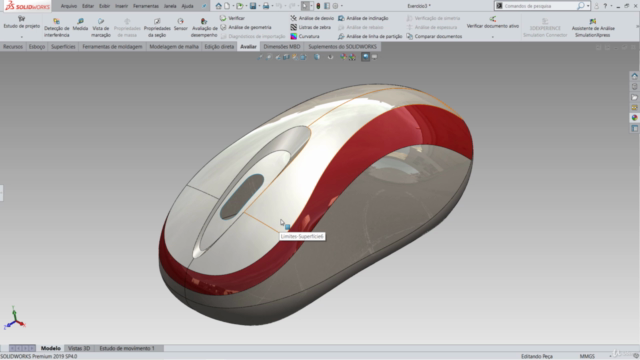Expand Print dropdown arrow

(x=272, y=6)
